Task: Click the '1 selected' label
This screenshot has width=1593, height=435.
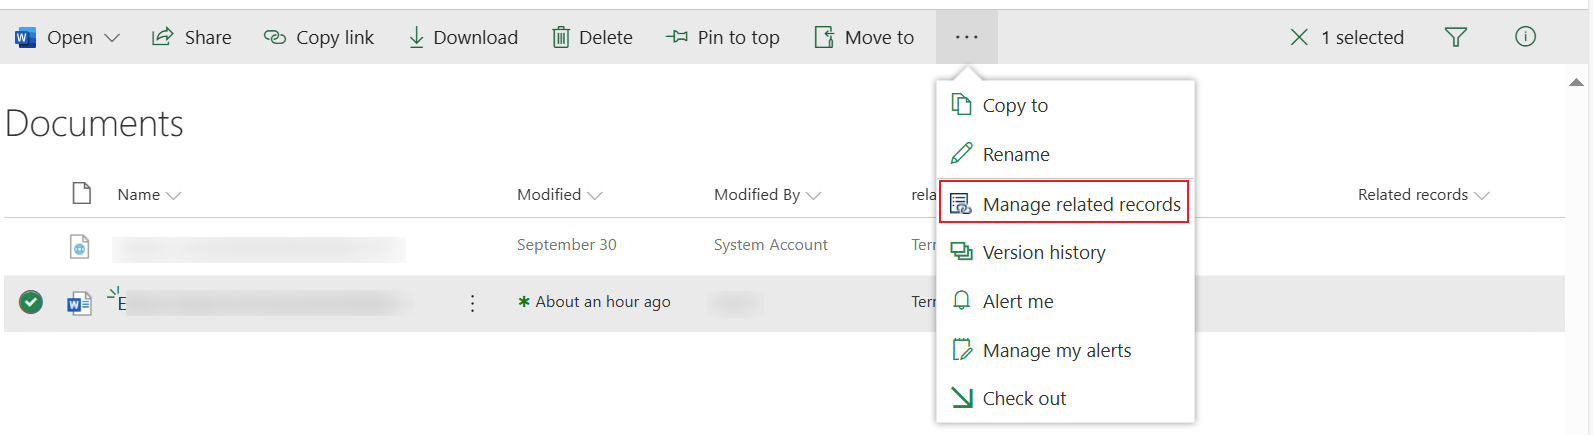Action: (1362, 37)
